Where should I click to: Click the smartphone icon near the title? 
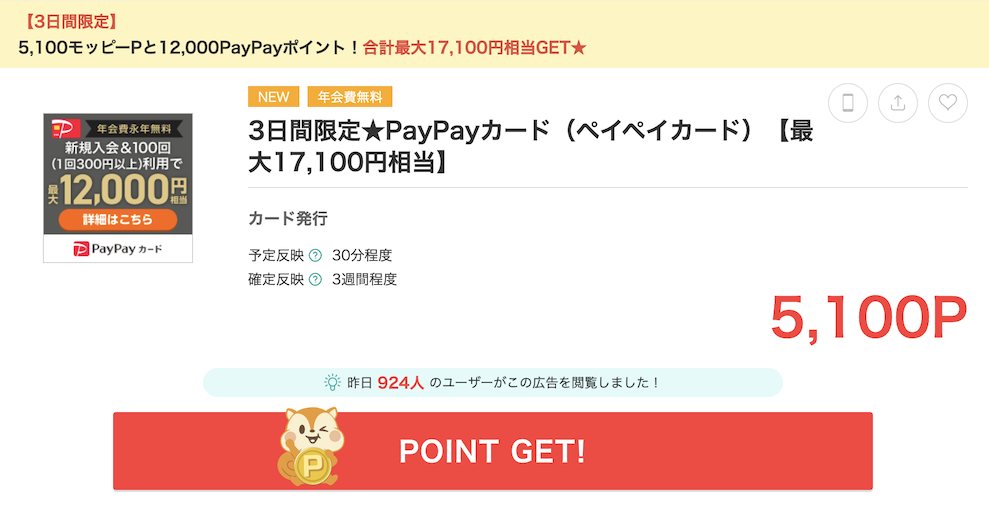point(848,103)
